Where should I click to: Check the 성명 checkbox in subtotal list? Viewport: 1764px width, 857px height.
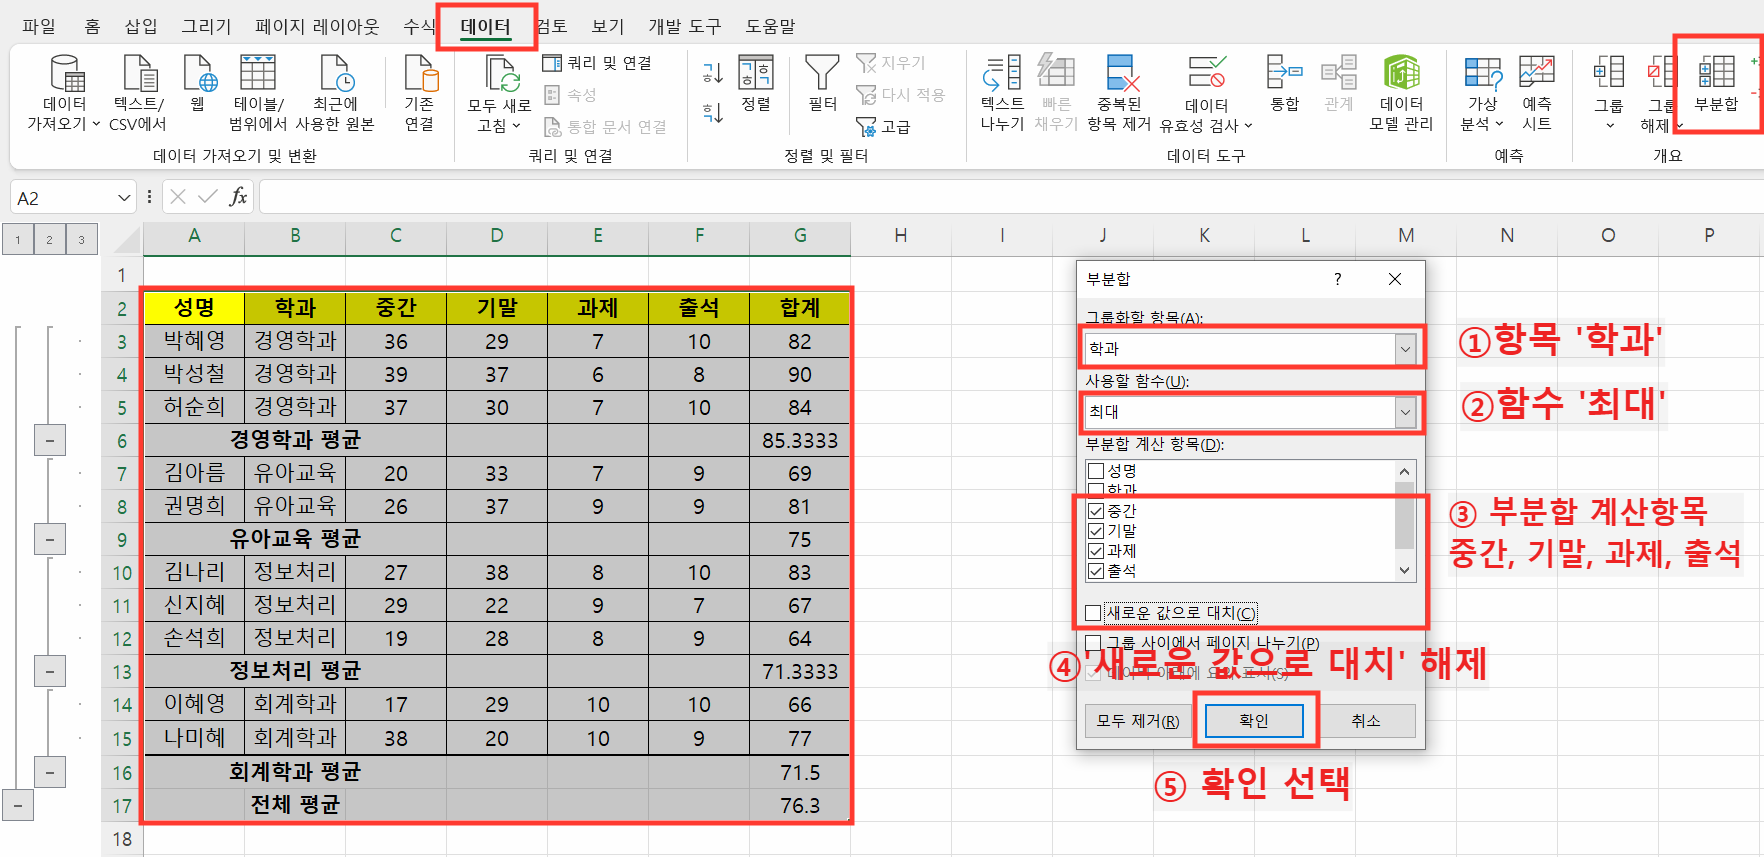click(1096, 471)
